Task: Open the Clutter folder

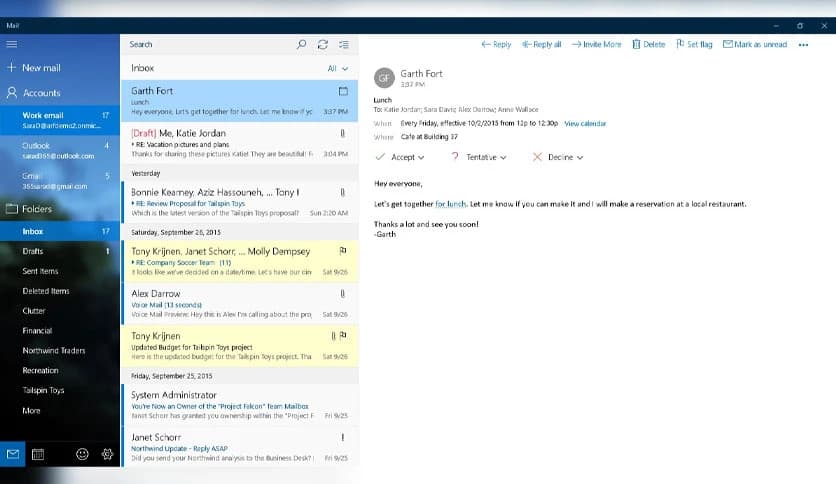Action: pos(60,311)
